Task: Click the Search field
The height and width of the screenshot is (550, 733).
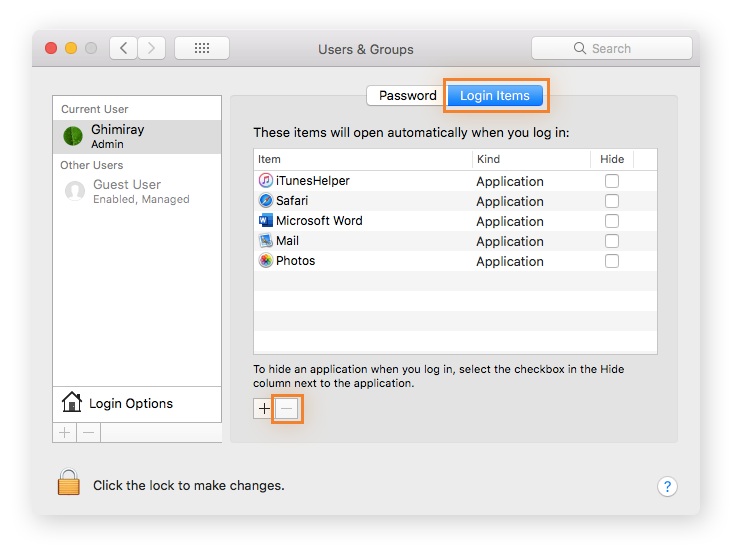Action: point(611,48)
